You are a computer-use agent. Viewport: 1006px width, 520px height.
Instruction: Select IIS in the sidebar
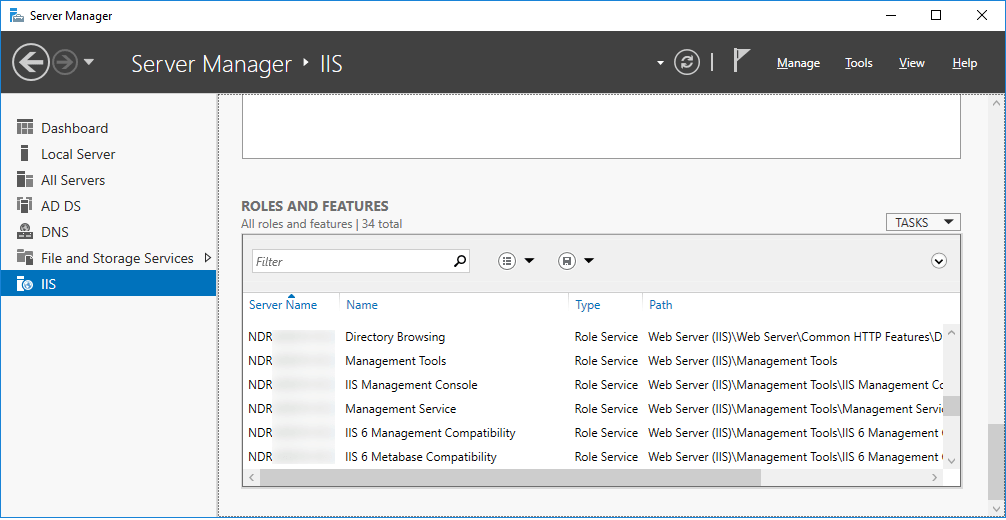tap(108, 284)
